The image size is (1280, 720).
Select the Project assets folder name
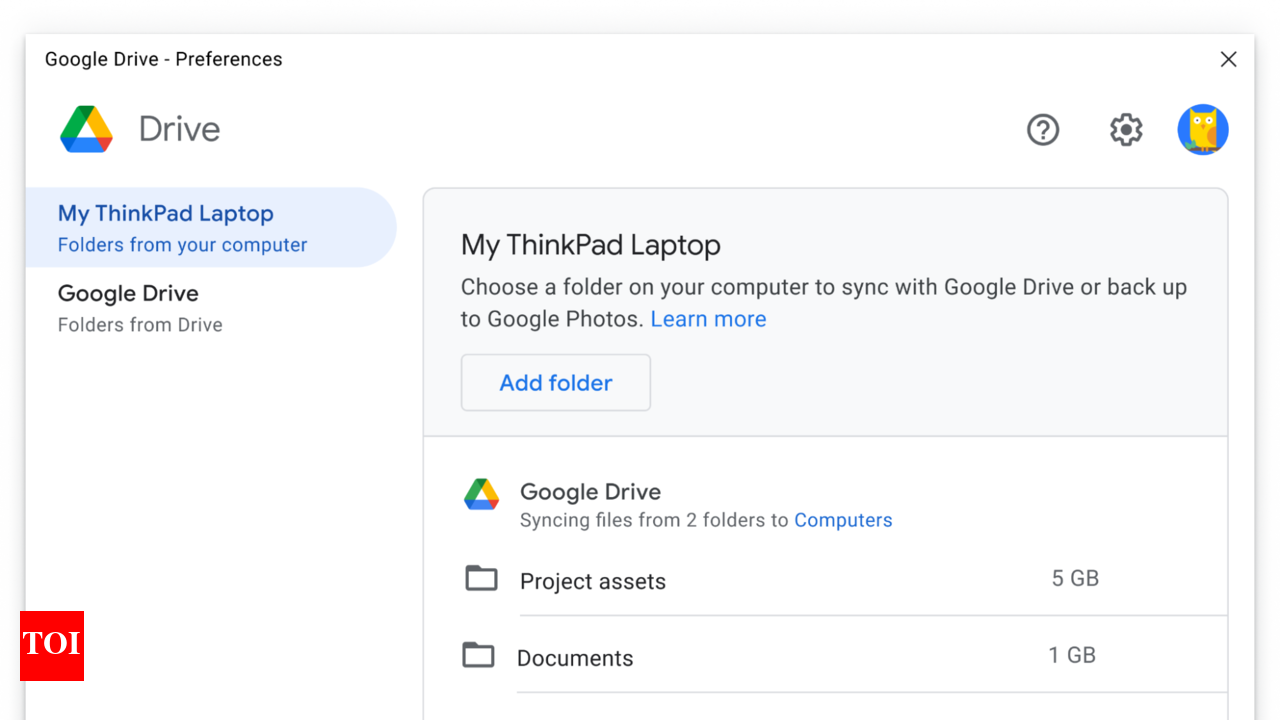[592, 581]
